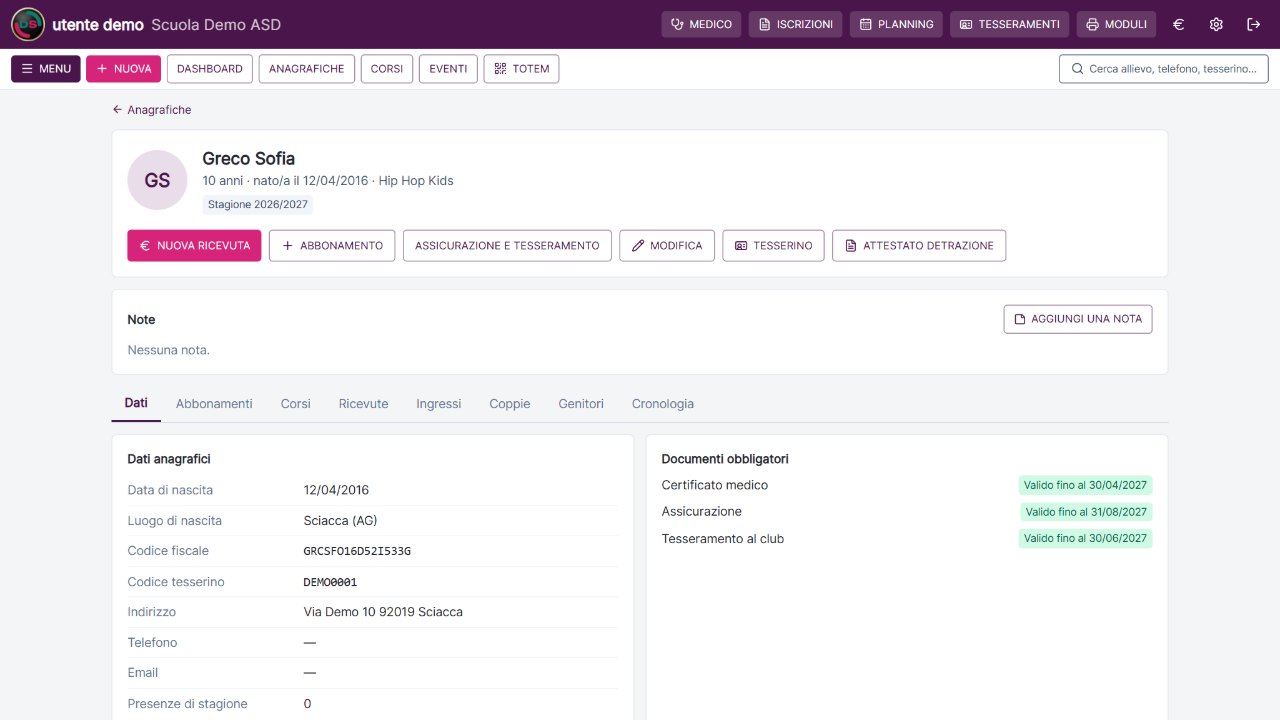Viewport: 1280px width, 720px height.
Task: Switch to the Ricevute tab
Action: [363, 404]
